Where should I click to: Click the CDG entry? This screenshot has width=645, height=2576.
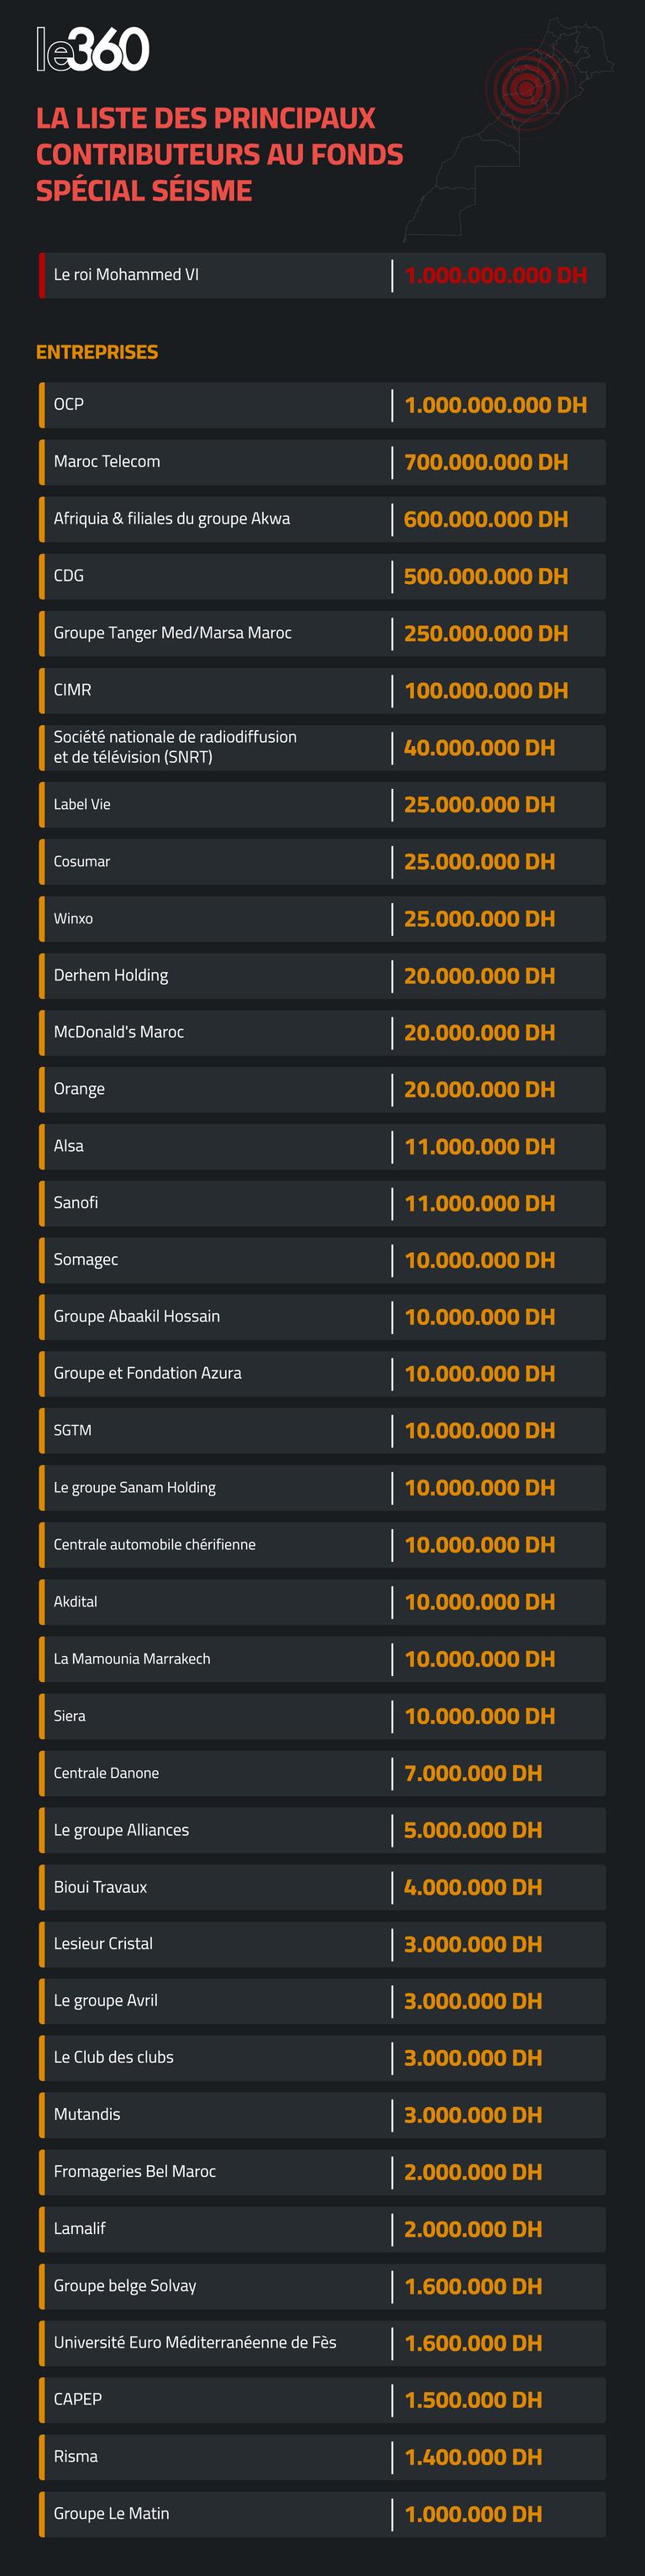pyautogui.click(x=69, y=576)
